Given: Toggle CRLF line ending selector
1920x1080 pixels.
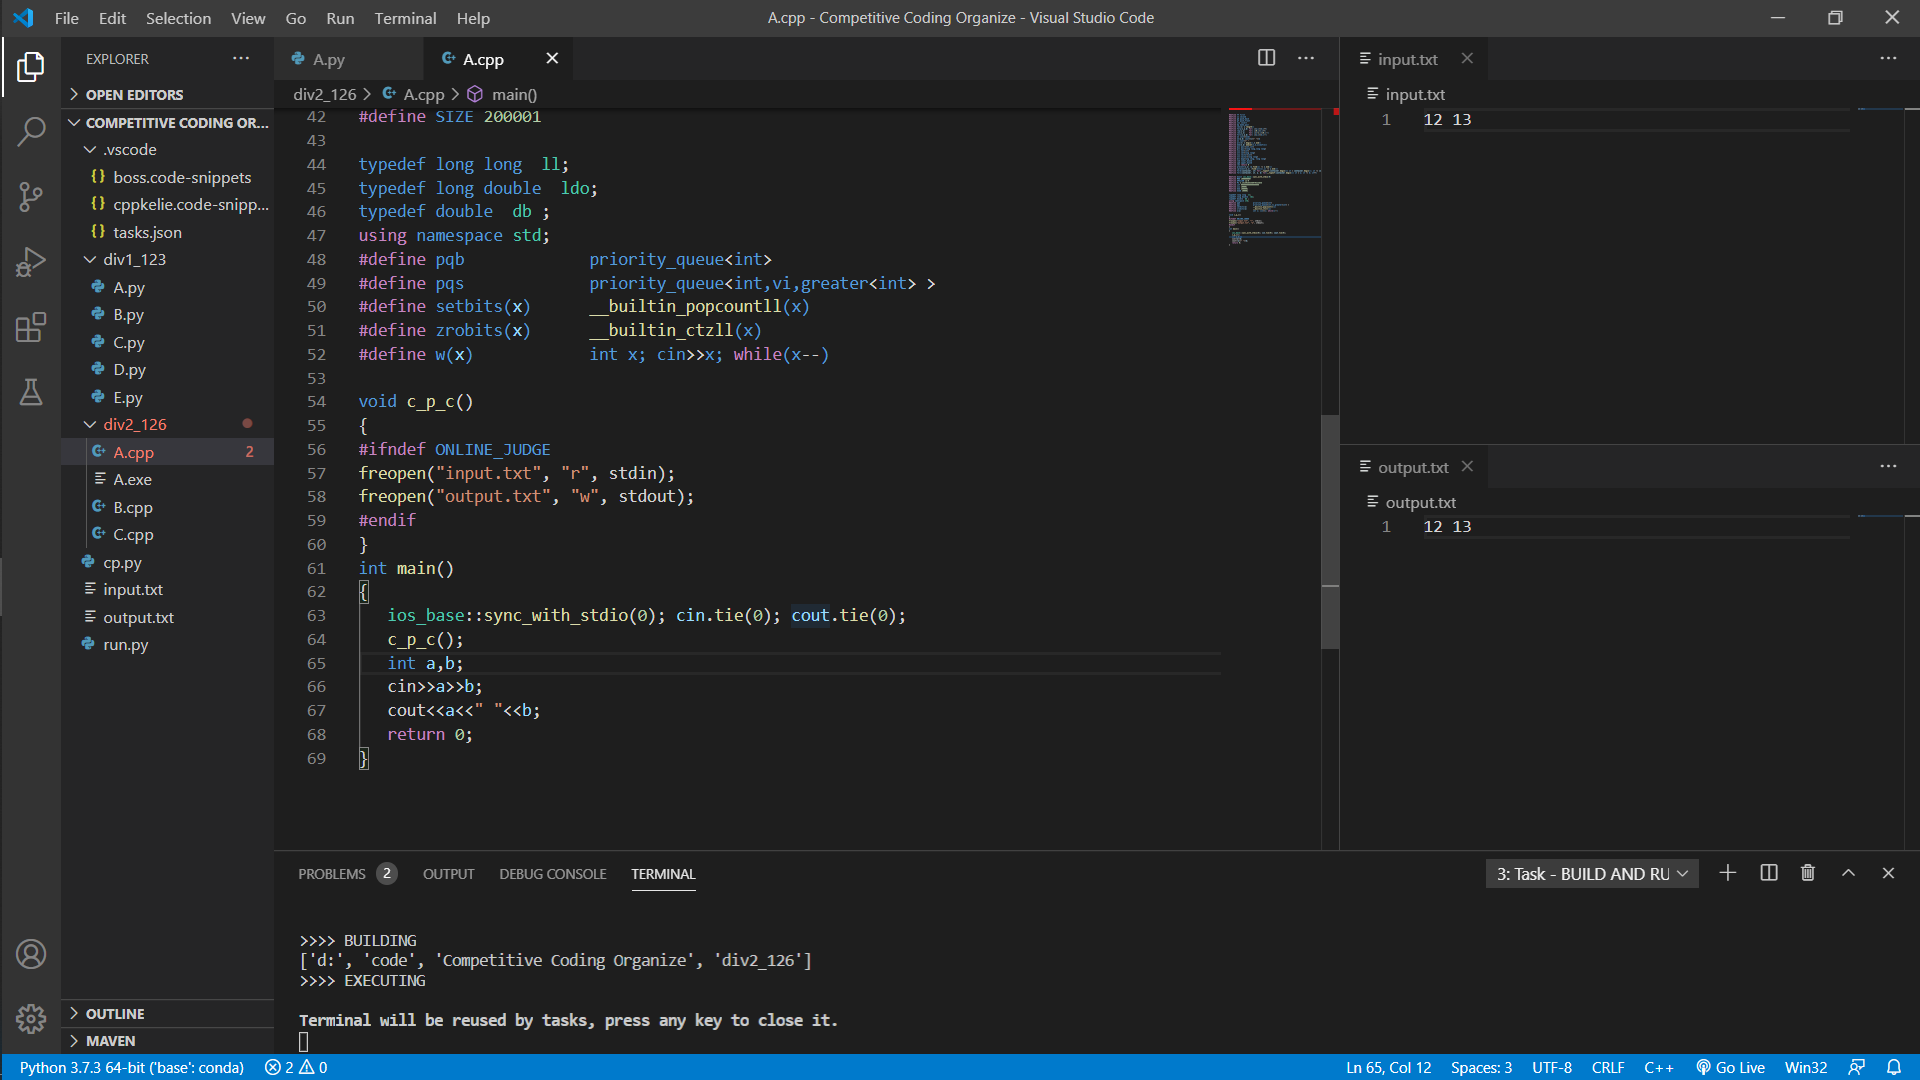Looking at the screenshot, I should (x=1607, y=1067).
